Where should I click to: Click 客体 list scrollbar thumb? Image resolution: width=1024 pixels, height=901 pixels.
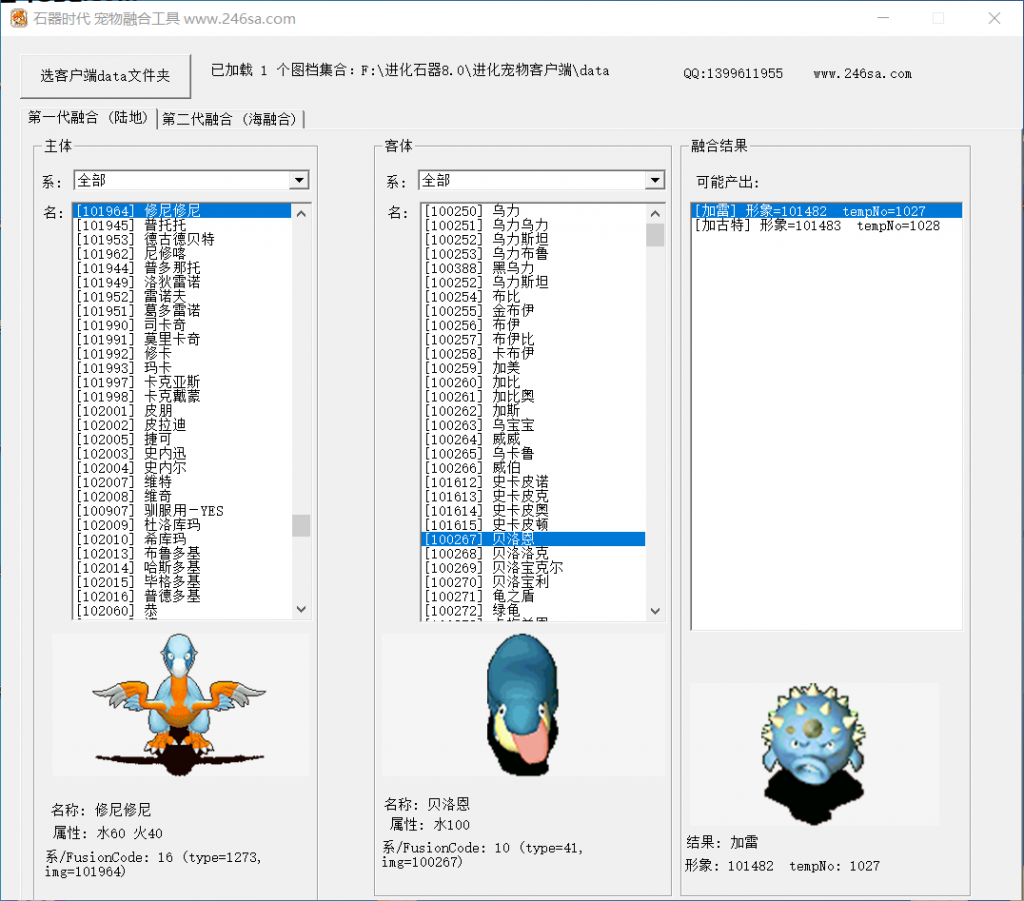tap(655, 235)
